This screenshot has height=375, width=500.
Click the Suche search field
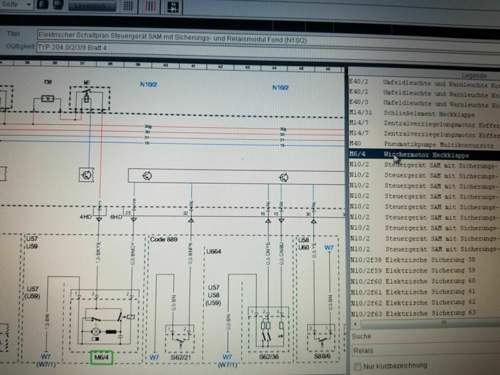(x=426, y=337)
